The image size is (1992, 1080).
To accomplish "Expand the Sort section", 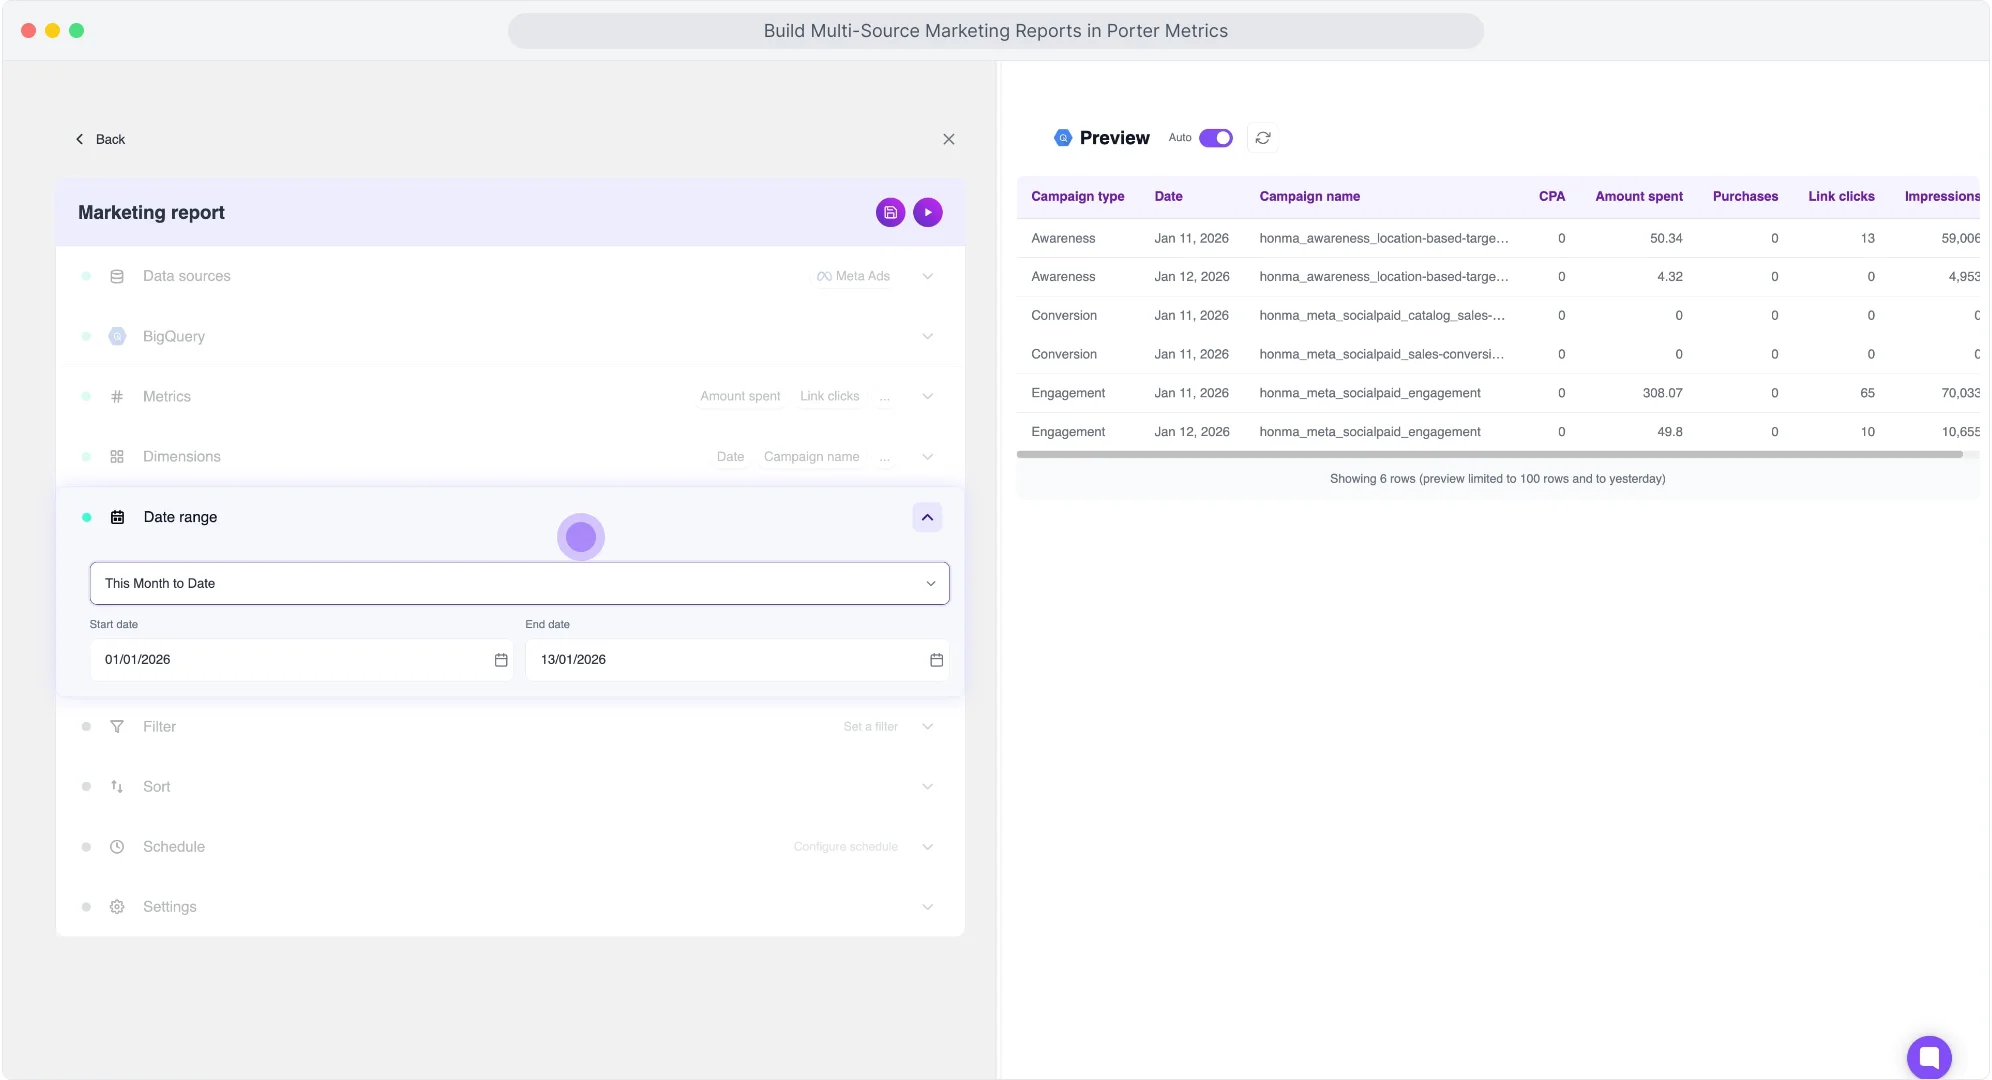I will click(x=926, y=786).
